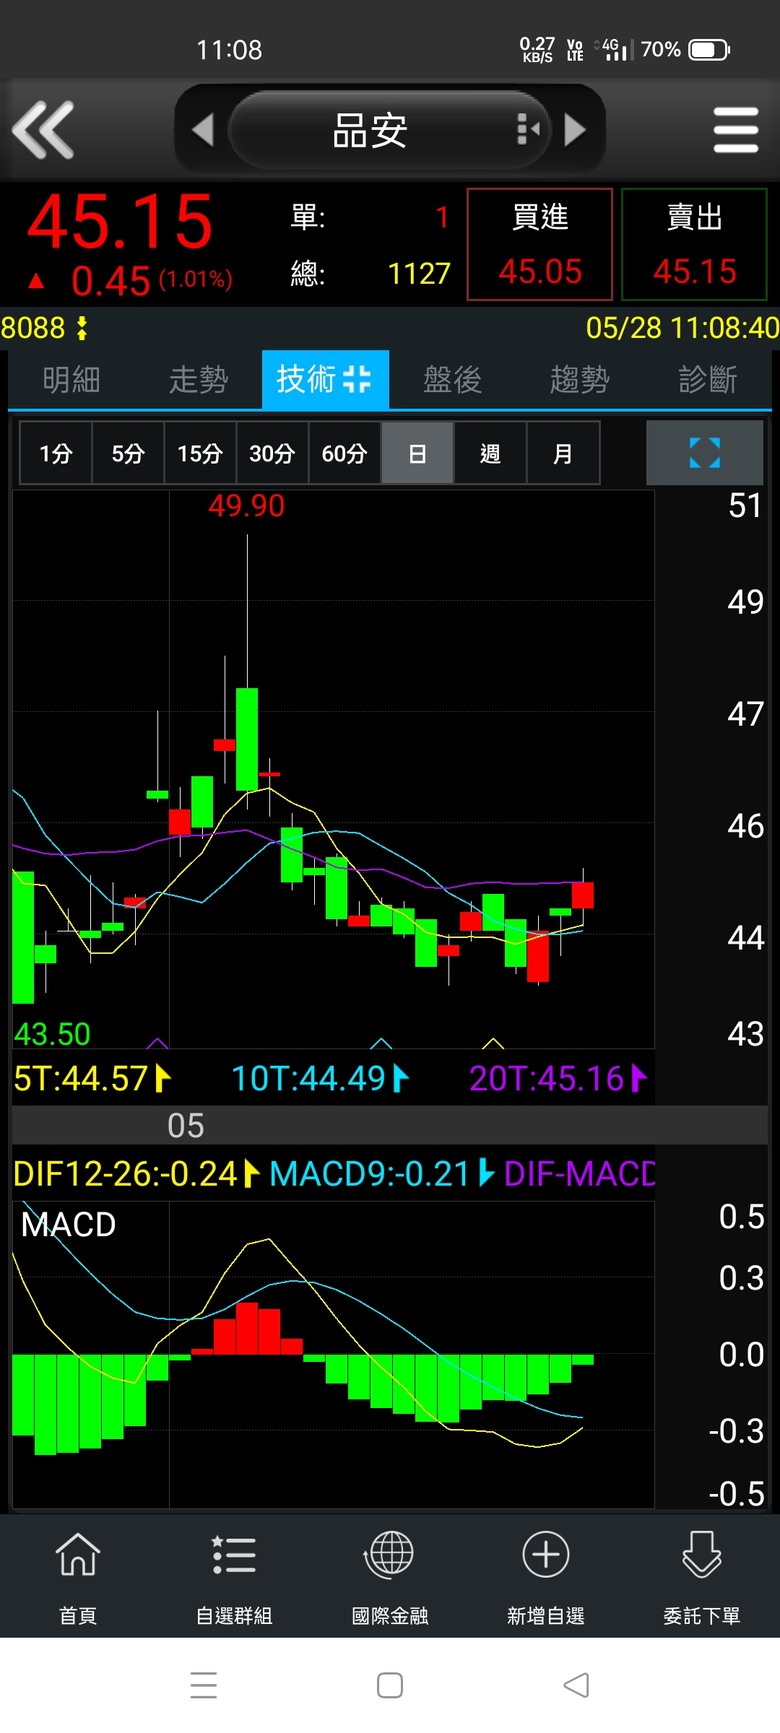This screenshot has width=780, height=1733.
Task: Tap the 買進 45.05 buy box
Action: click(x=540, y=244)
